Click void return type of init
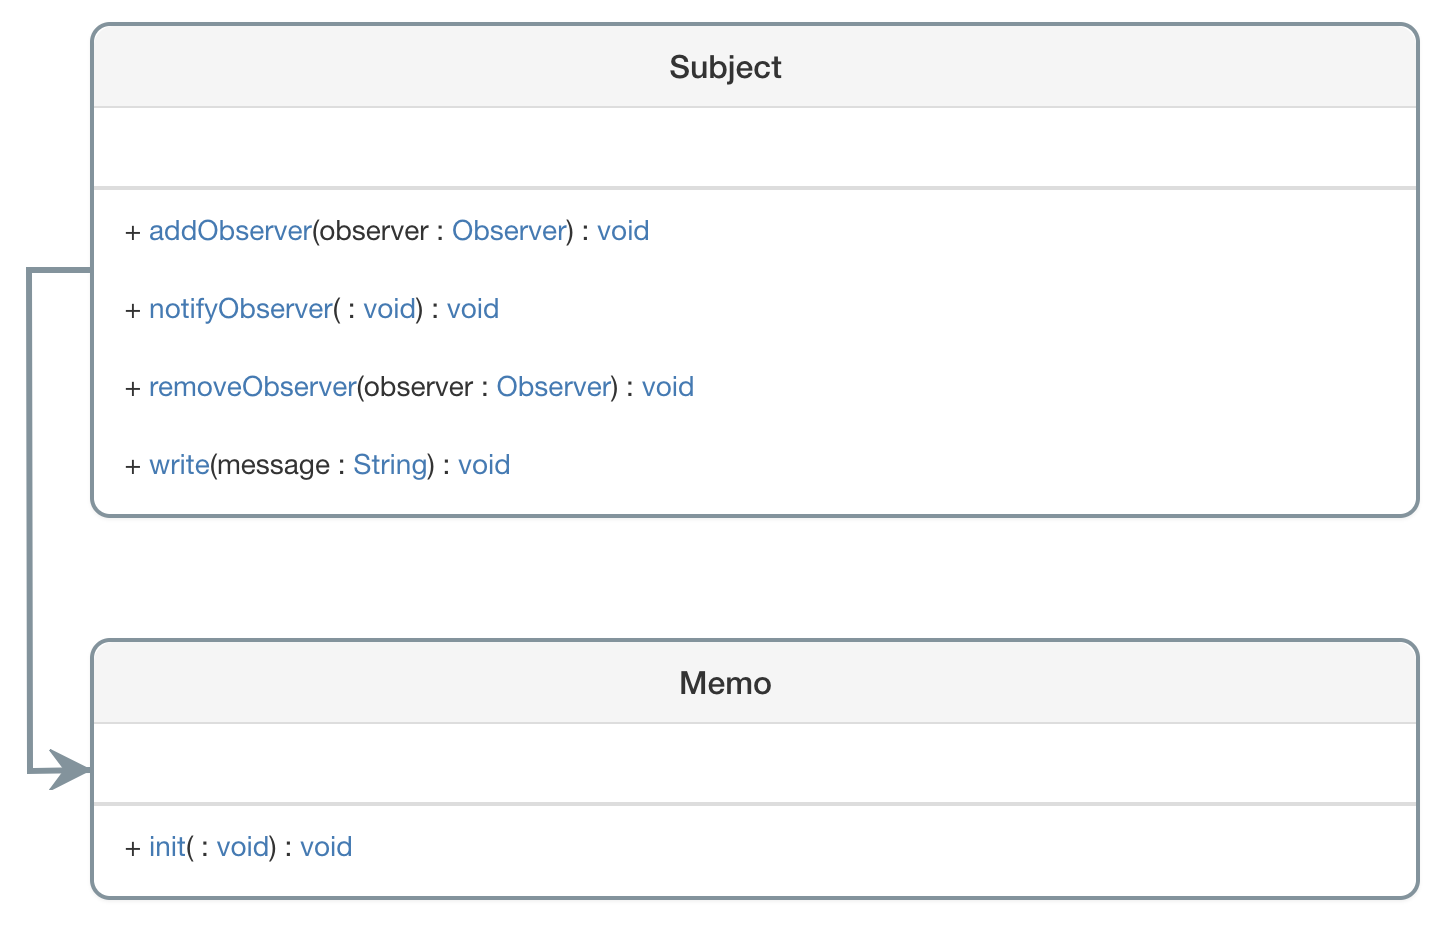Viewport: 1452px width, 926px height. point(326,847)
